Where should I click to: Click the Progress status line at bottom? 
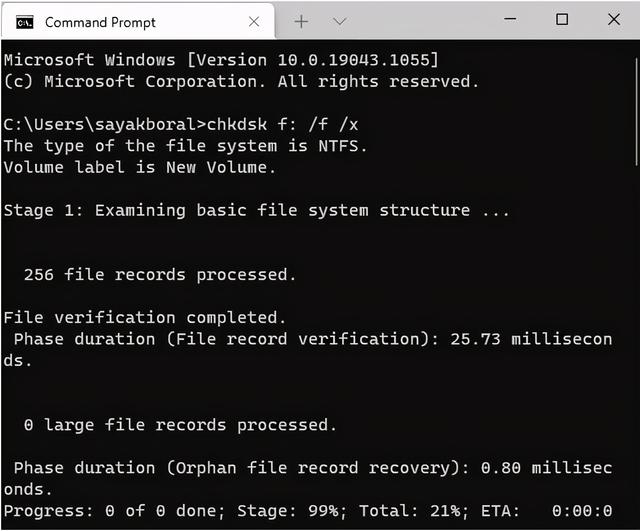pos(308,511)
